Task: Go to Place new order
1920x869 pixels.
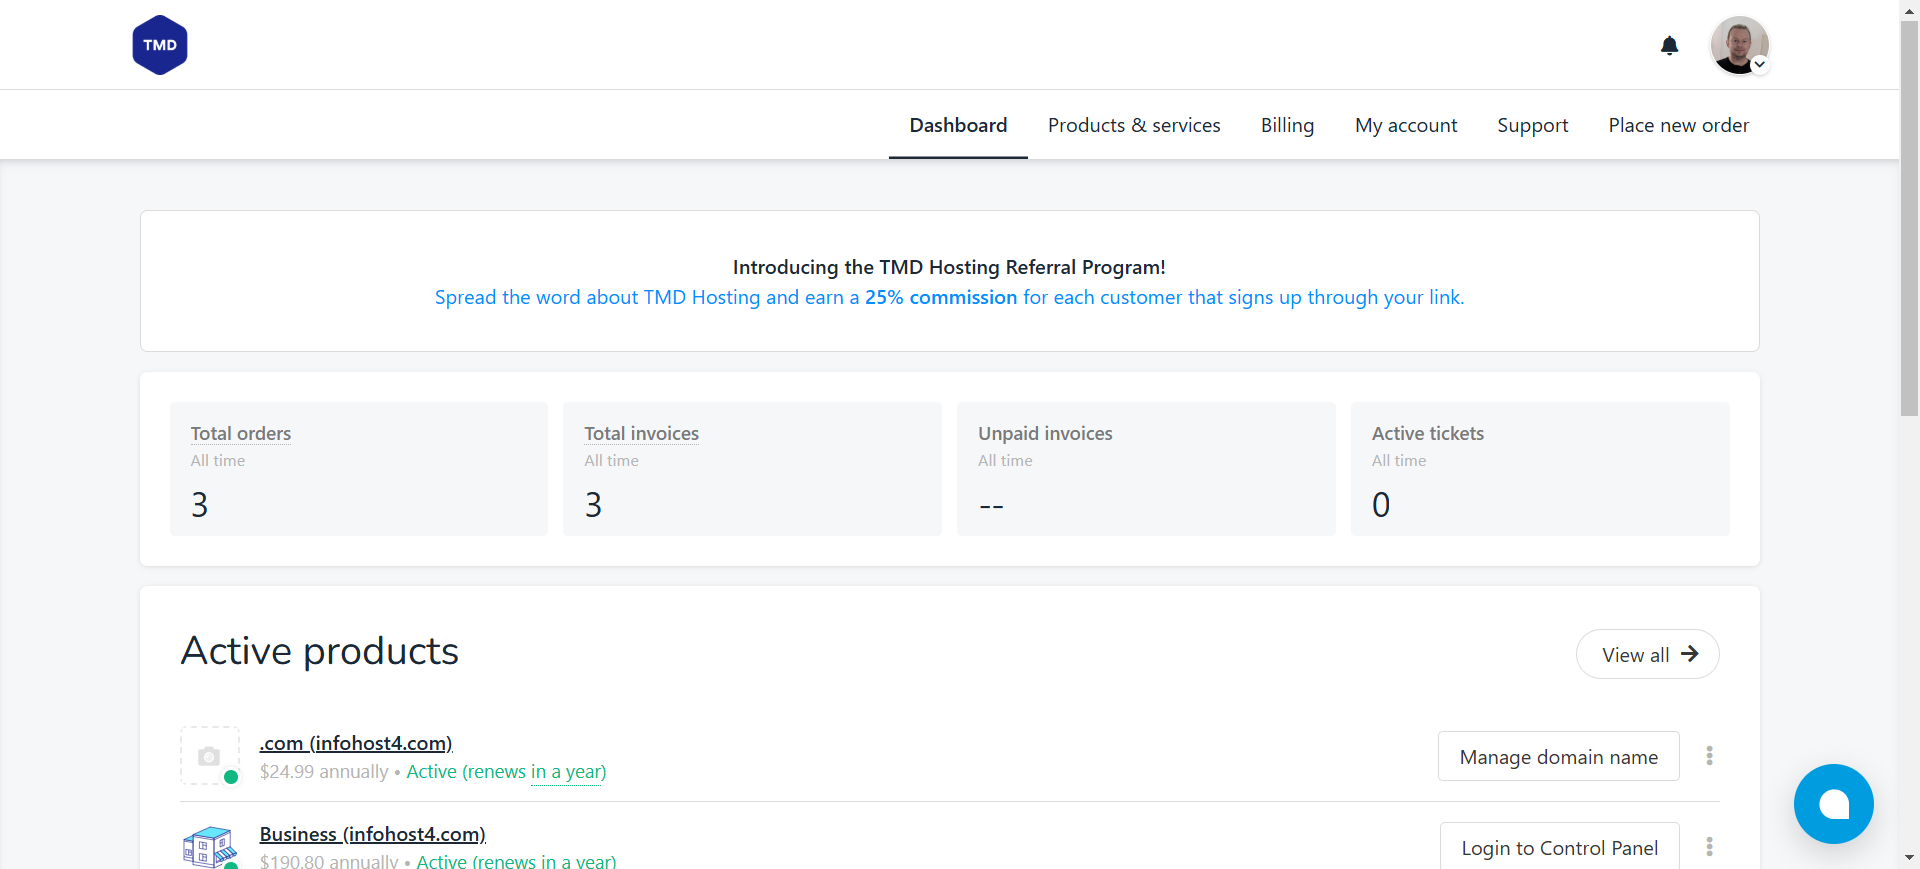Action: point(1678,125)
